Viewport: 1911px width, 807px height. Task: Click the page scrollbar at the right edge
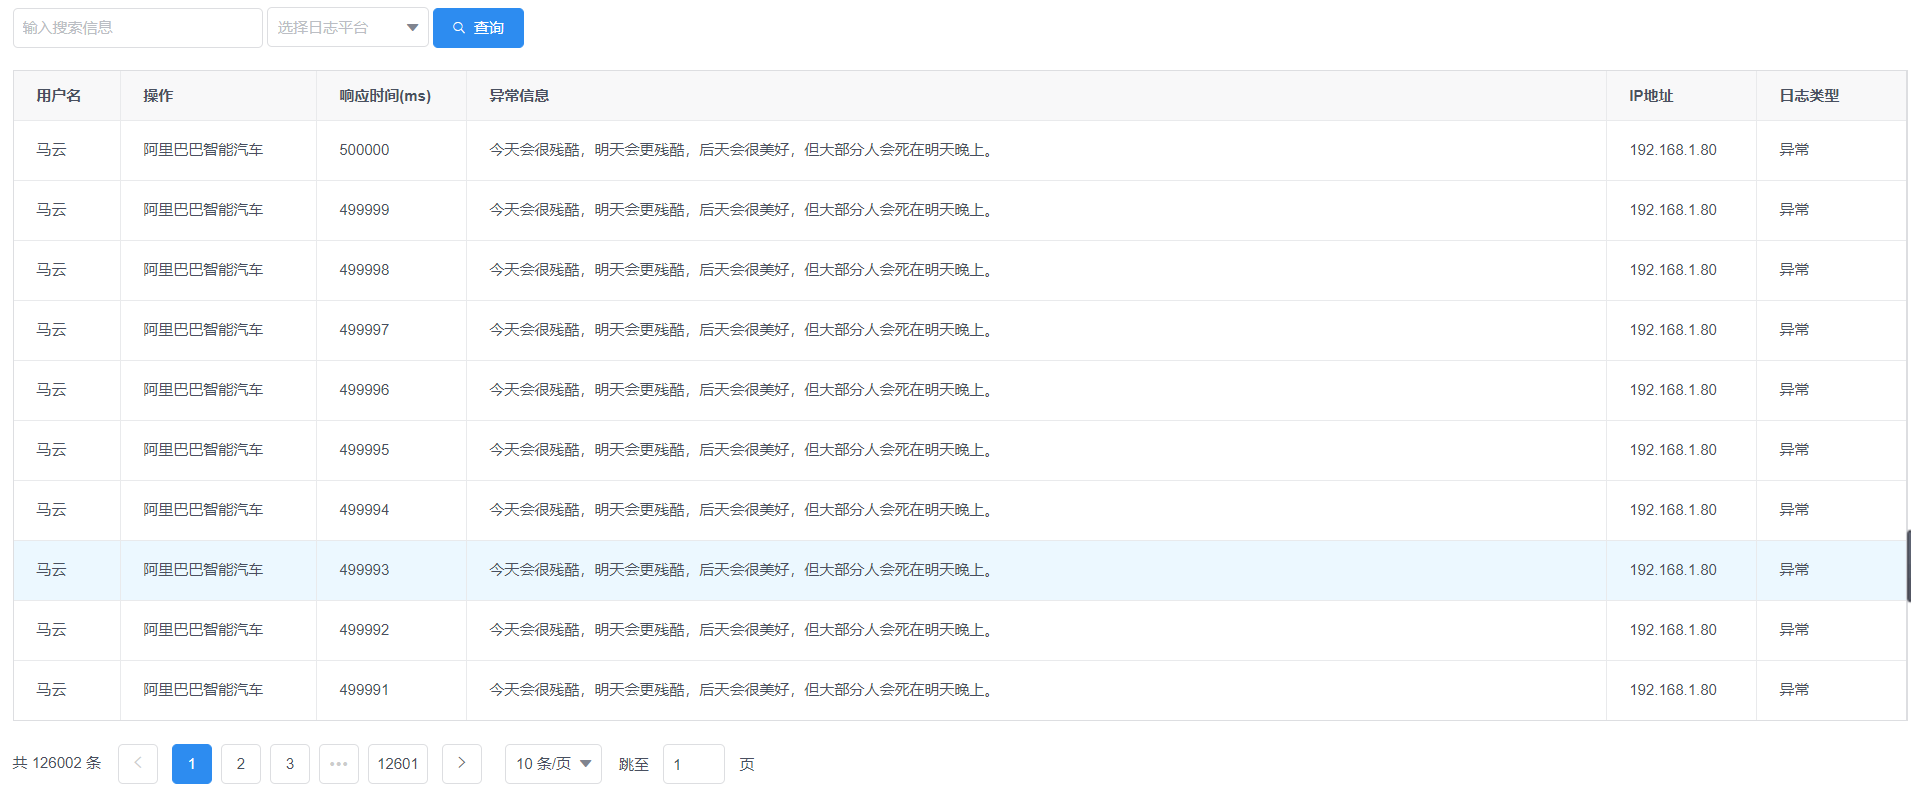coord(1908,566)
